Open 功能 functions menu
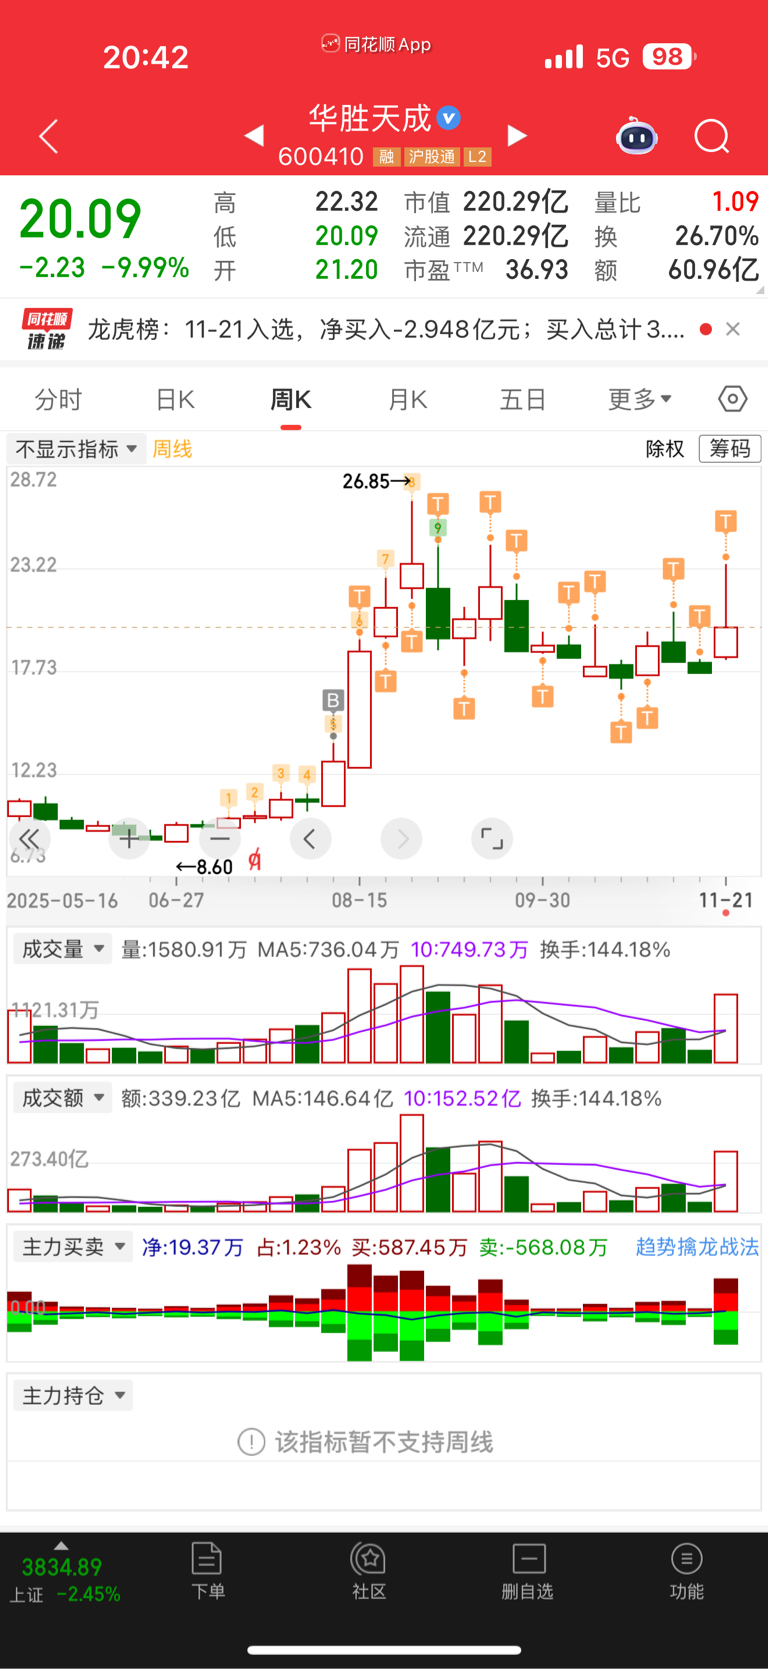 [686, 1571]
